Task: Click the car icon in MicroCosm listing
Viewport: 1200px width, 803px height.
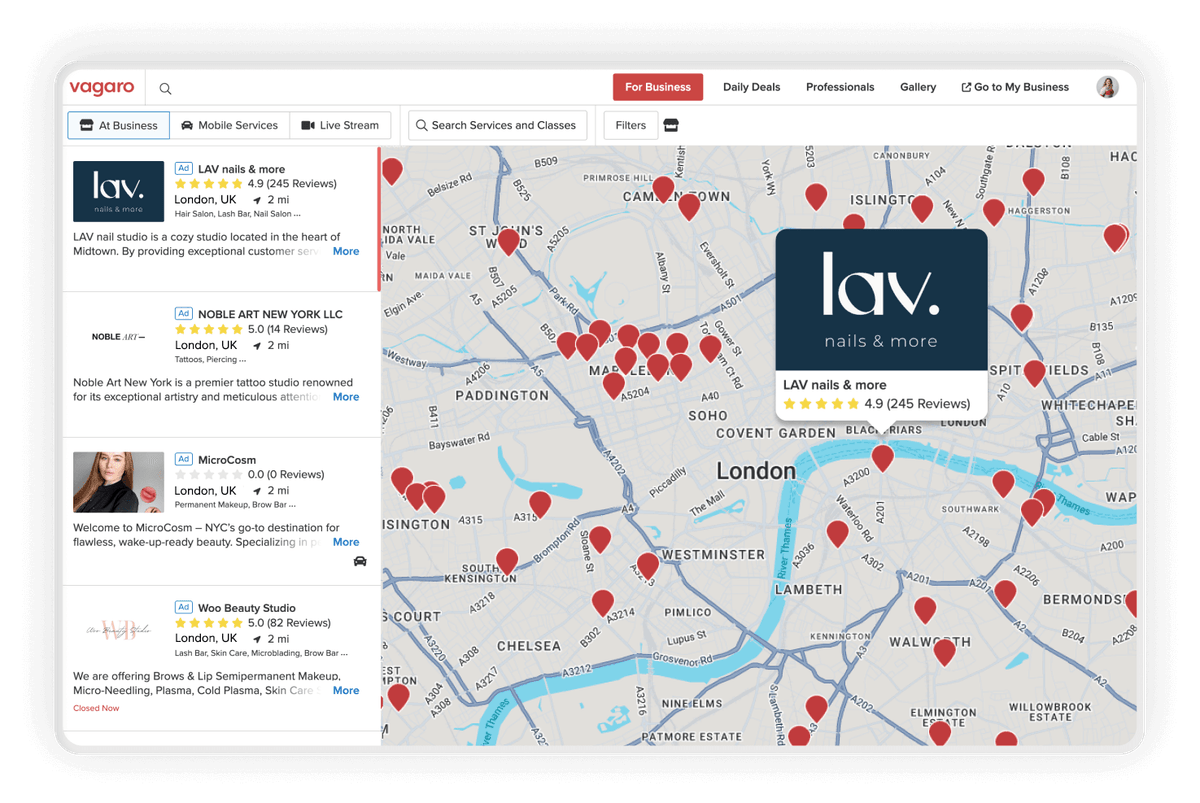Action: pos(360,561)
